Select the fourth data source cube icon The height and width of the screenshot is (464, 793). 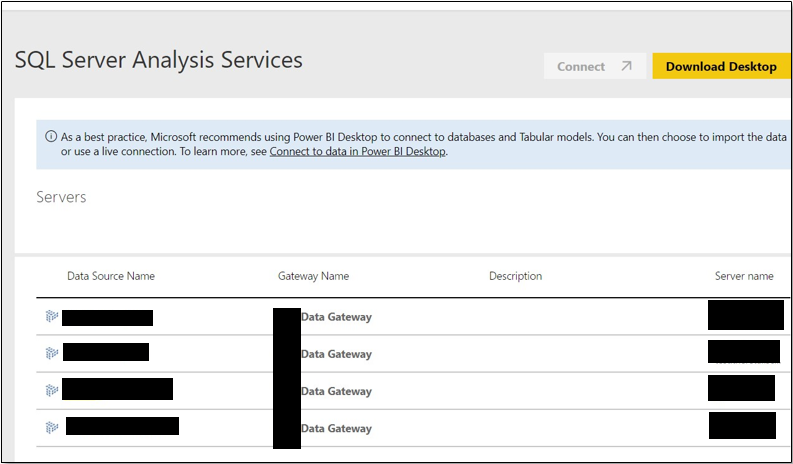point(52,428)
